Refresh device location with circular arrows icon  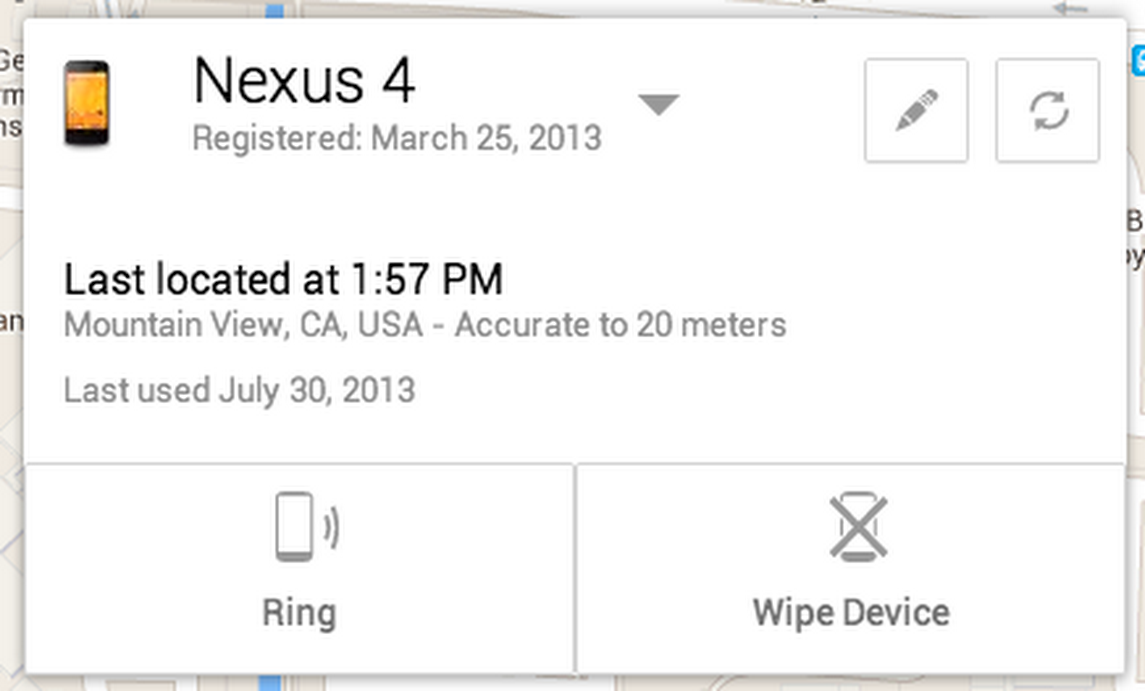(1048, 110)
